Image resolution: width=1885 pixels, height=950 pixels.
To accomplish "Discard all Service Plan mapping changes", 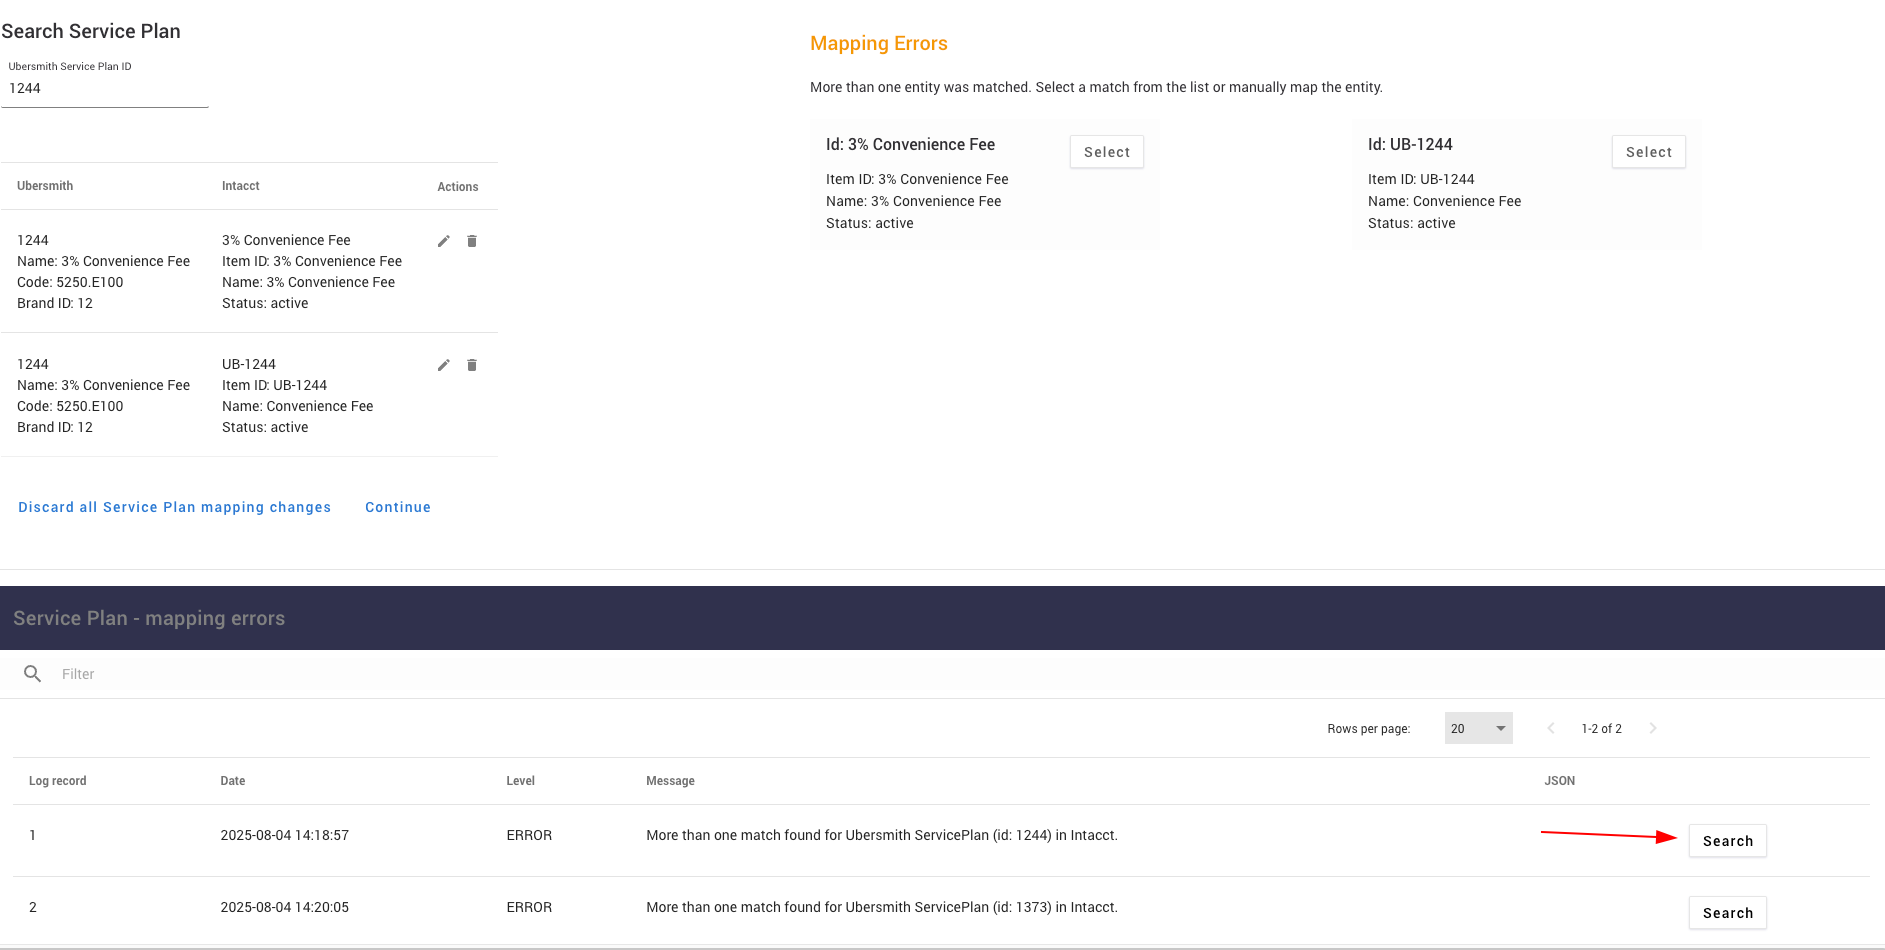I will point(174,507).
